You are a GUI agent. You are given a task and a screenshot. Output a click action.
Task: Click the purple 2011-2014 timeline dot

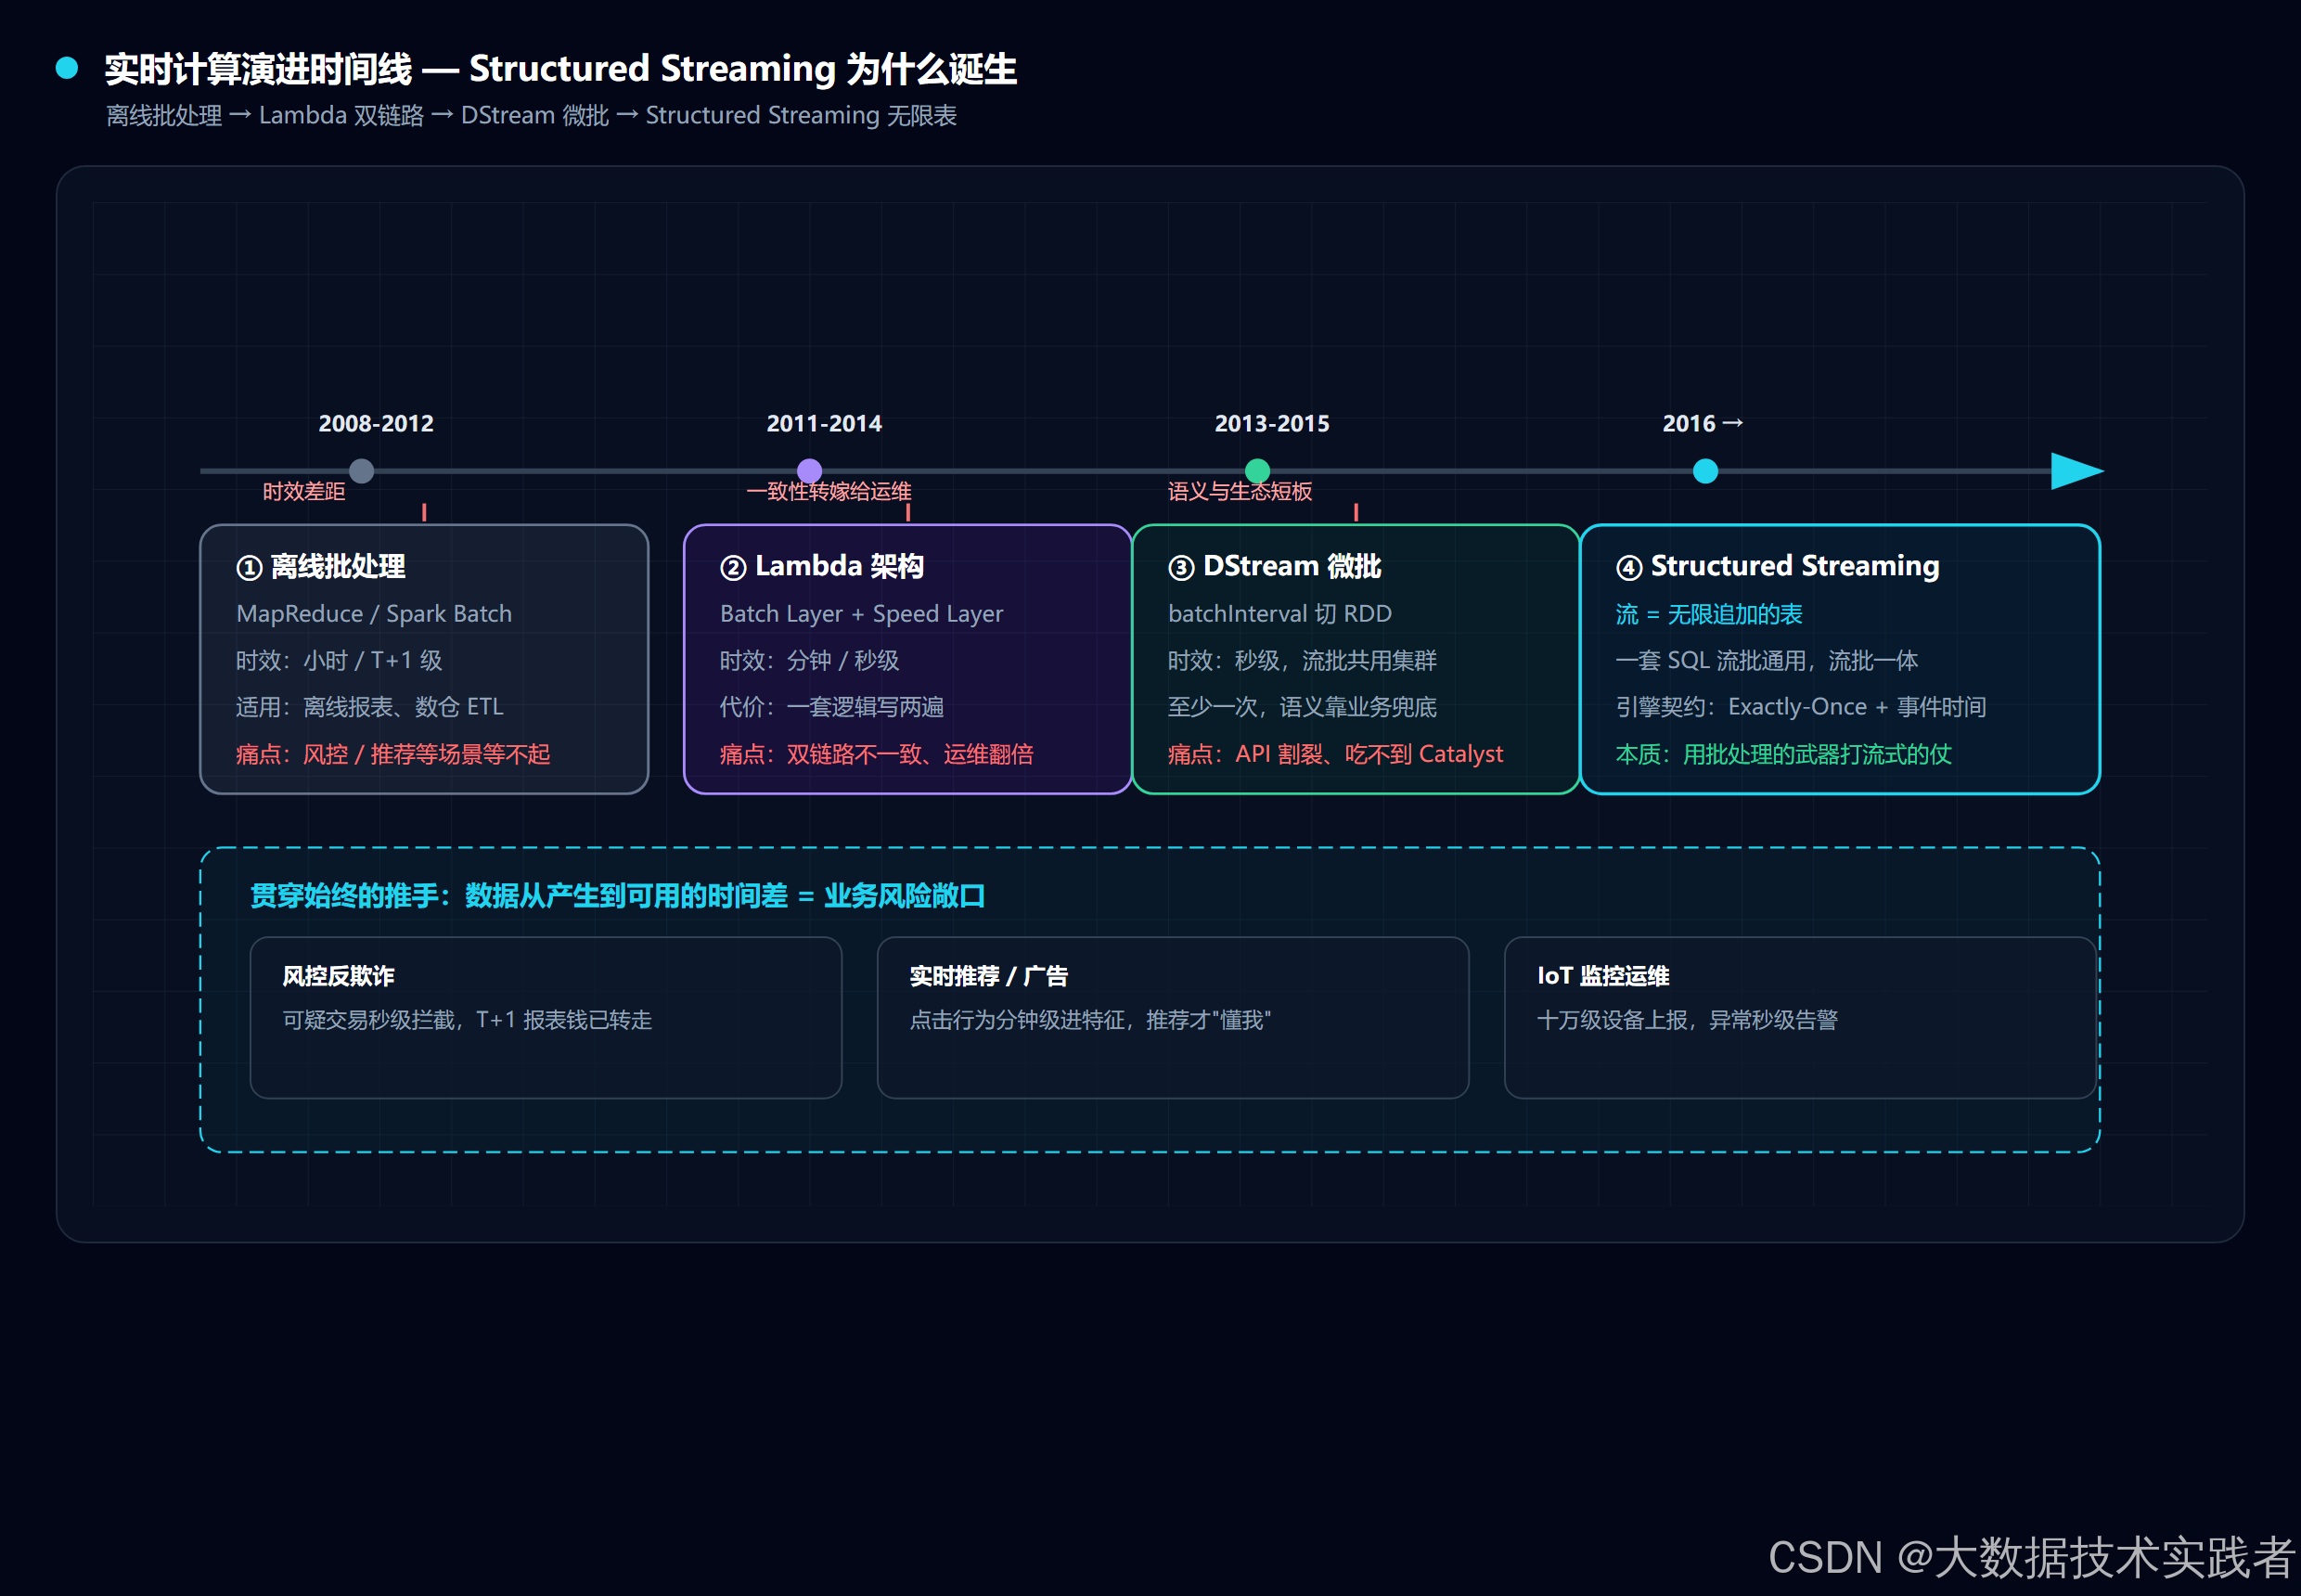pos(809,471)
